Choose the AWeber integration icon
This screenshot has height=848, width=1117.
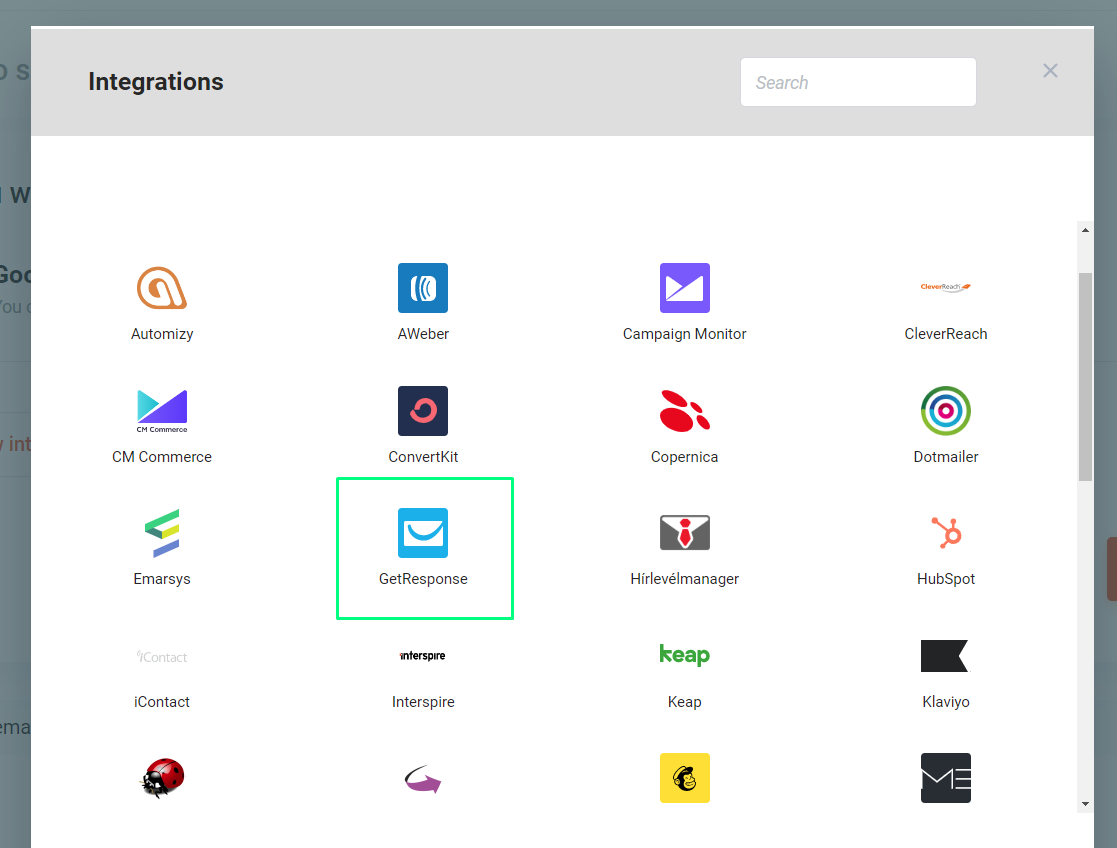point(423,288)
